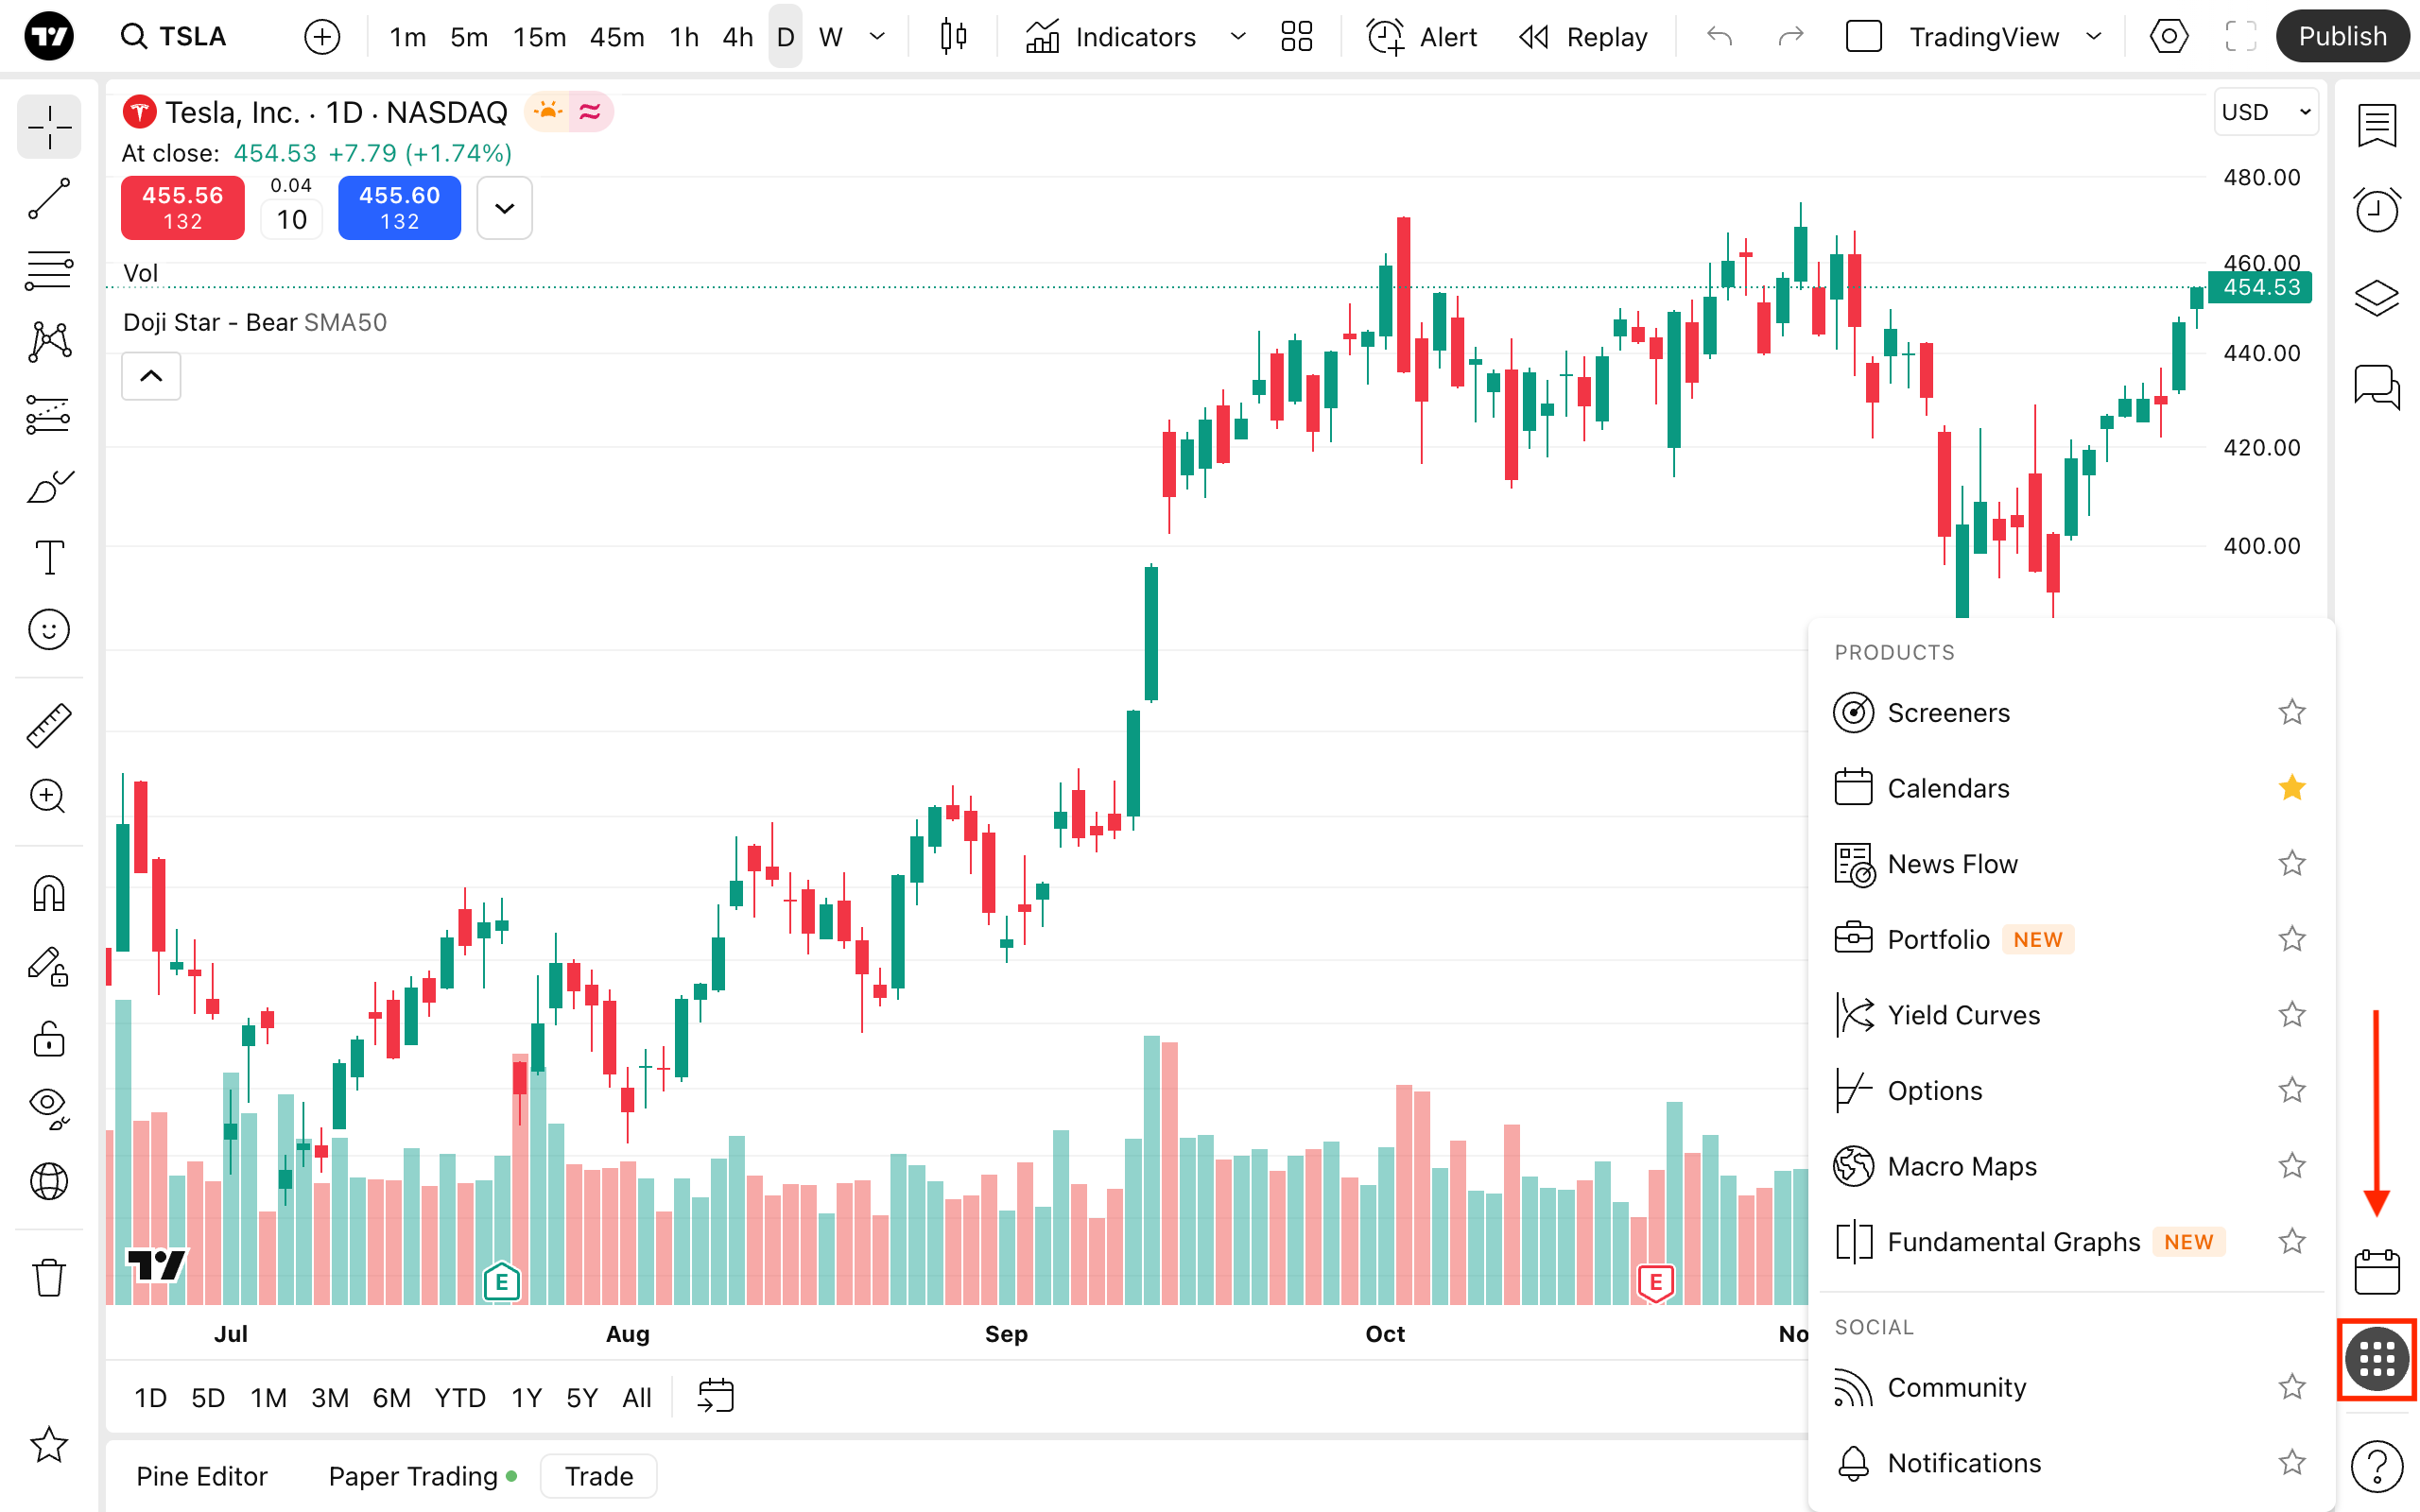Open the text annotation tool
The width and height of the screenshot is (2420, 1512).
pos(48,557)
